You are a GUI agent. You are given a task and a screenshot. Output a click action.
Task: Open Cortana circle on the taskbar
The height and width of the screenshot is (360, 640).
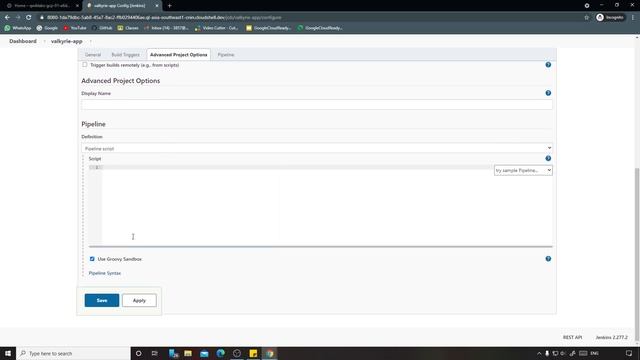[138, 353]
